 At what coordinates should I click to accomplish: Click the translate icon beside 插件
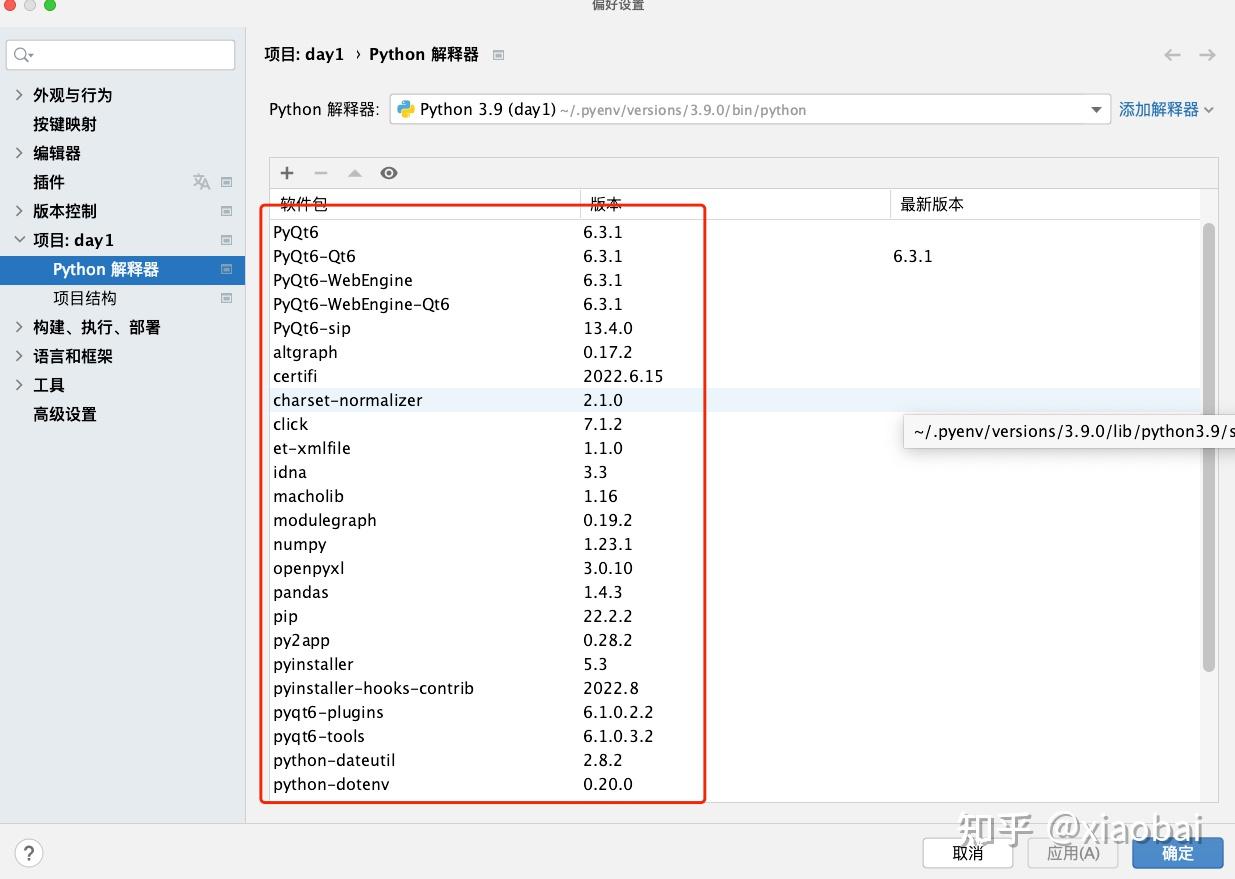click(x=201, y=182)
